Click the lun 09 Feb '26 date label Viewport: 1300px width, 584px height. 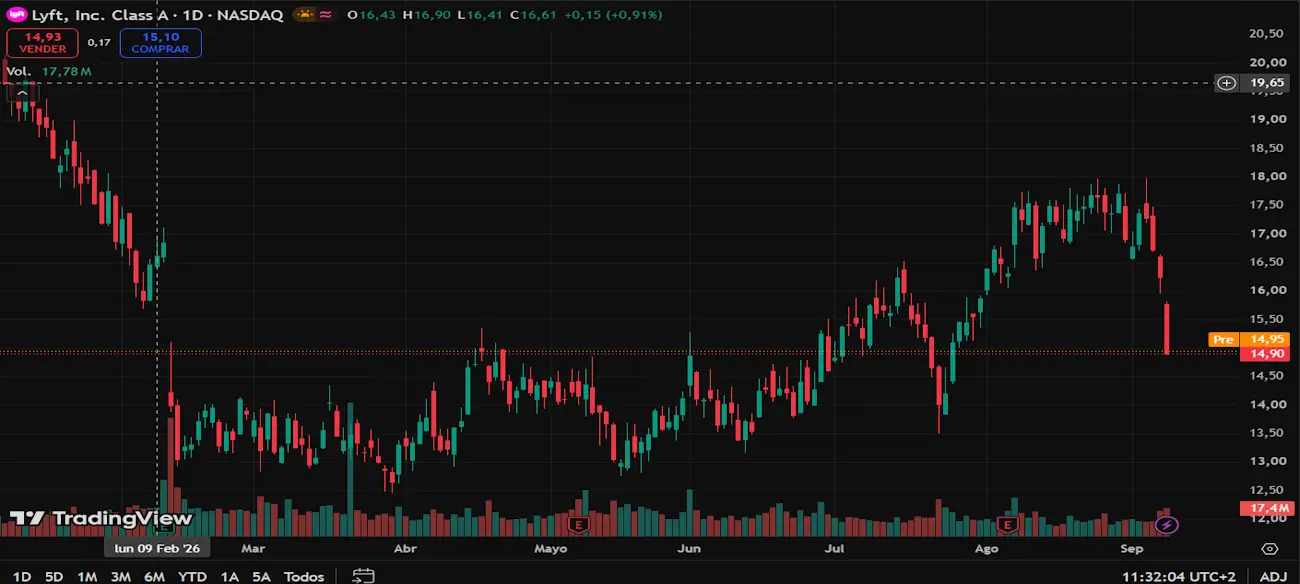(157, 549)
